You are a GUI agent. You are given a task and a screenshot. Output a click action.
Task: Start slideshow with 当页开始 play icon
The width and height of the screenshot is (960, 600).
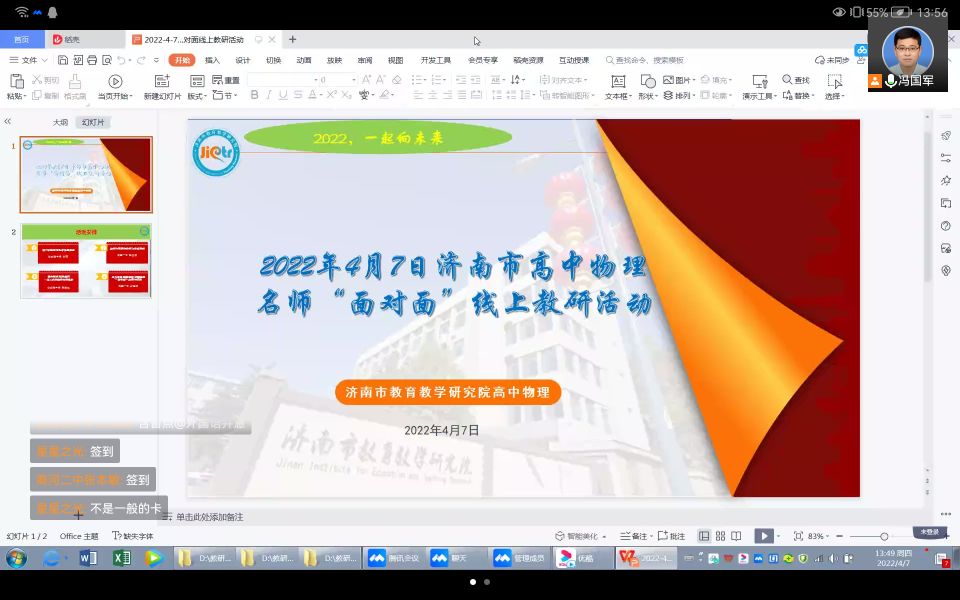115,81
